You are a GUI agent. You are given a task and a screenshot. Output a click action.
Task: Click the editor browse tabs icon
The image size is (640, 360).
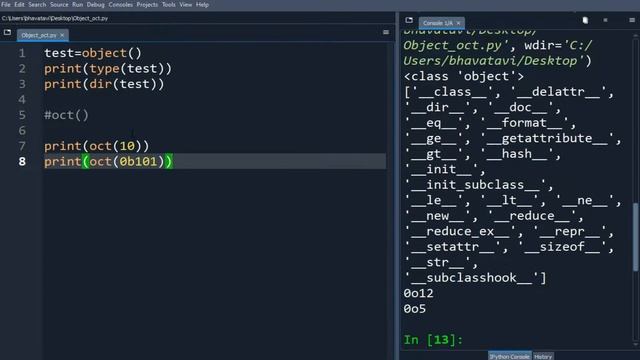[7, 32]
